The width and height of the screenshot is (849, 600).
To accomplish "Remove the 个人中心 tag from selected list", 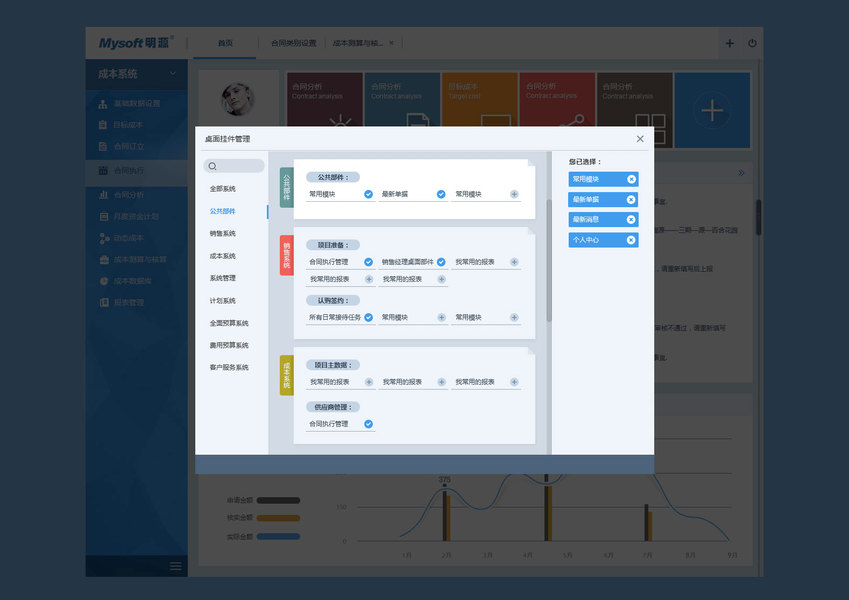I will [x=631, y=240].
